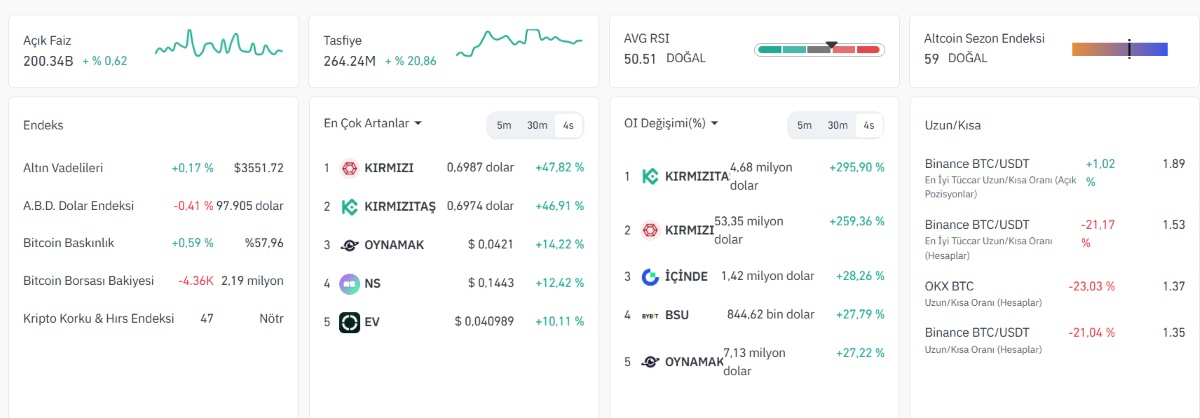The image size is (1200, 418).
Task: Select 5m timeframe in En Çok Artanlar
Action: pyautogui.click(x=504, y=125)
